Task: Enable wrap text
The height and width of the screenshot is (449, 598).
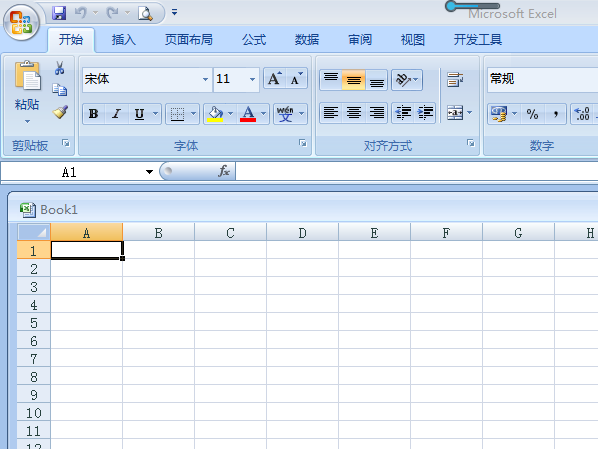Action: (x=455, y=79)
